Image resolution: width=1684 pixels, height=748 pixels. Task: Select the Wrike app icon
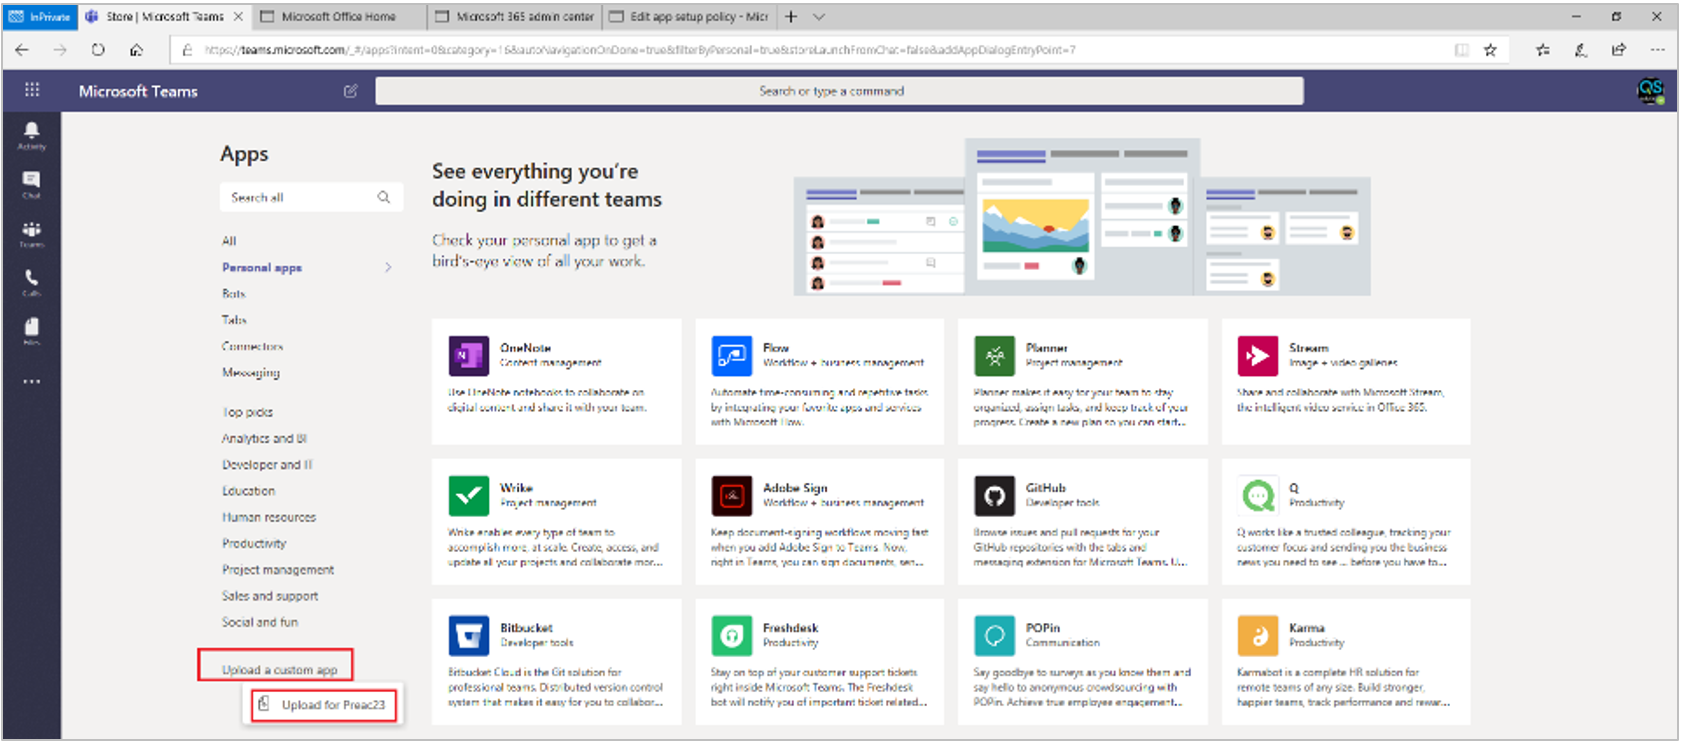469,496
